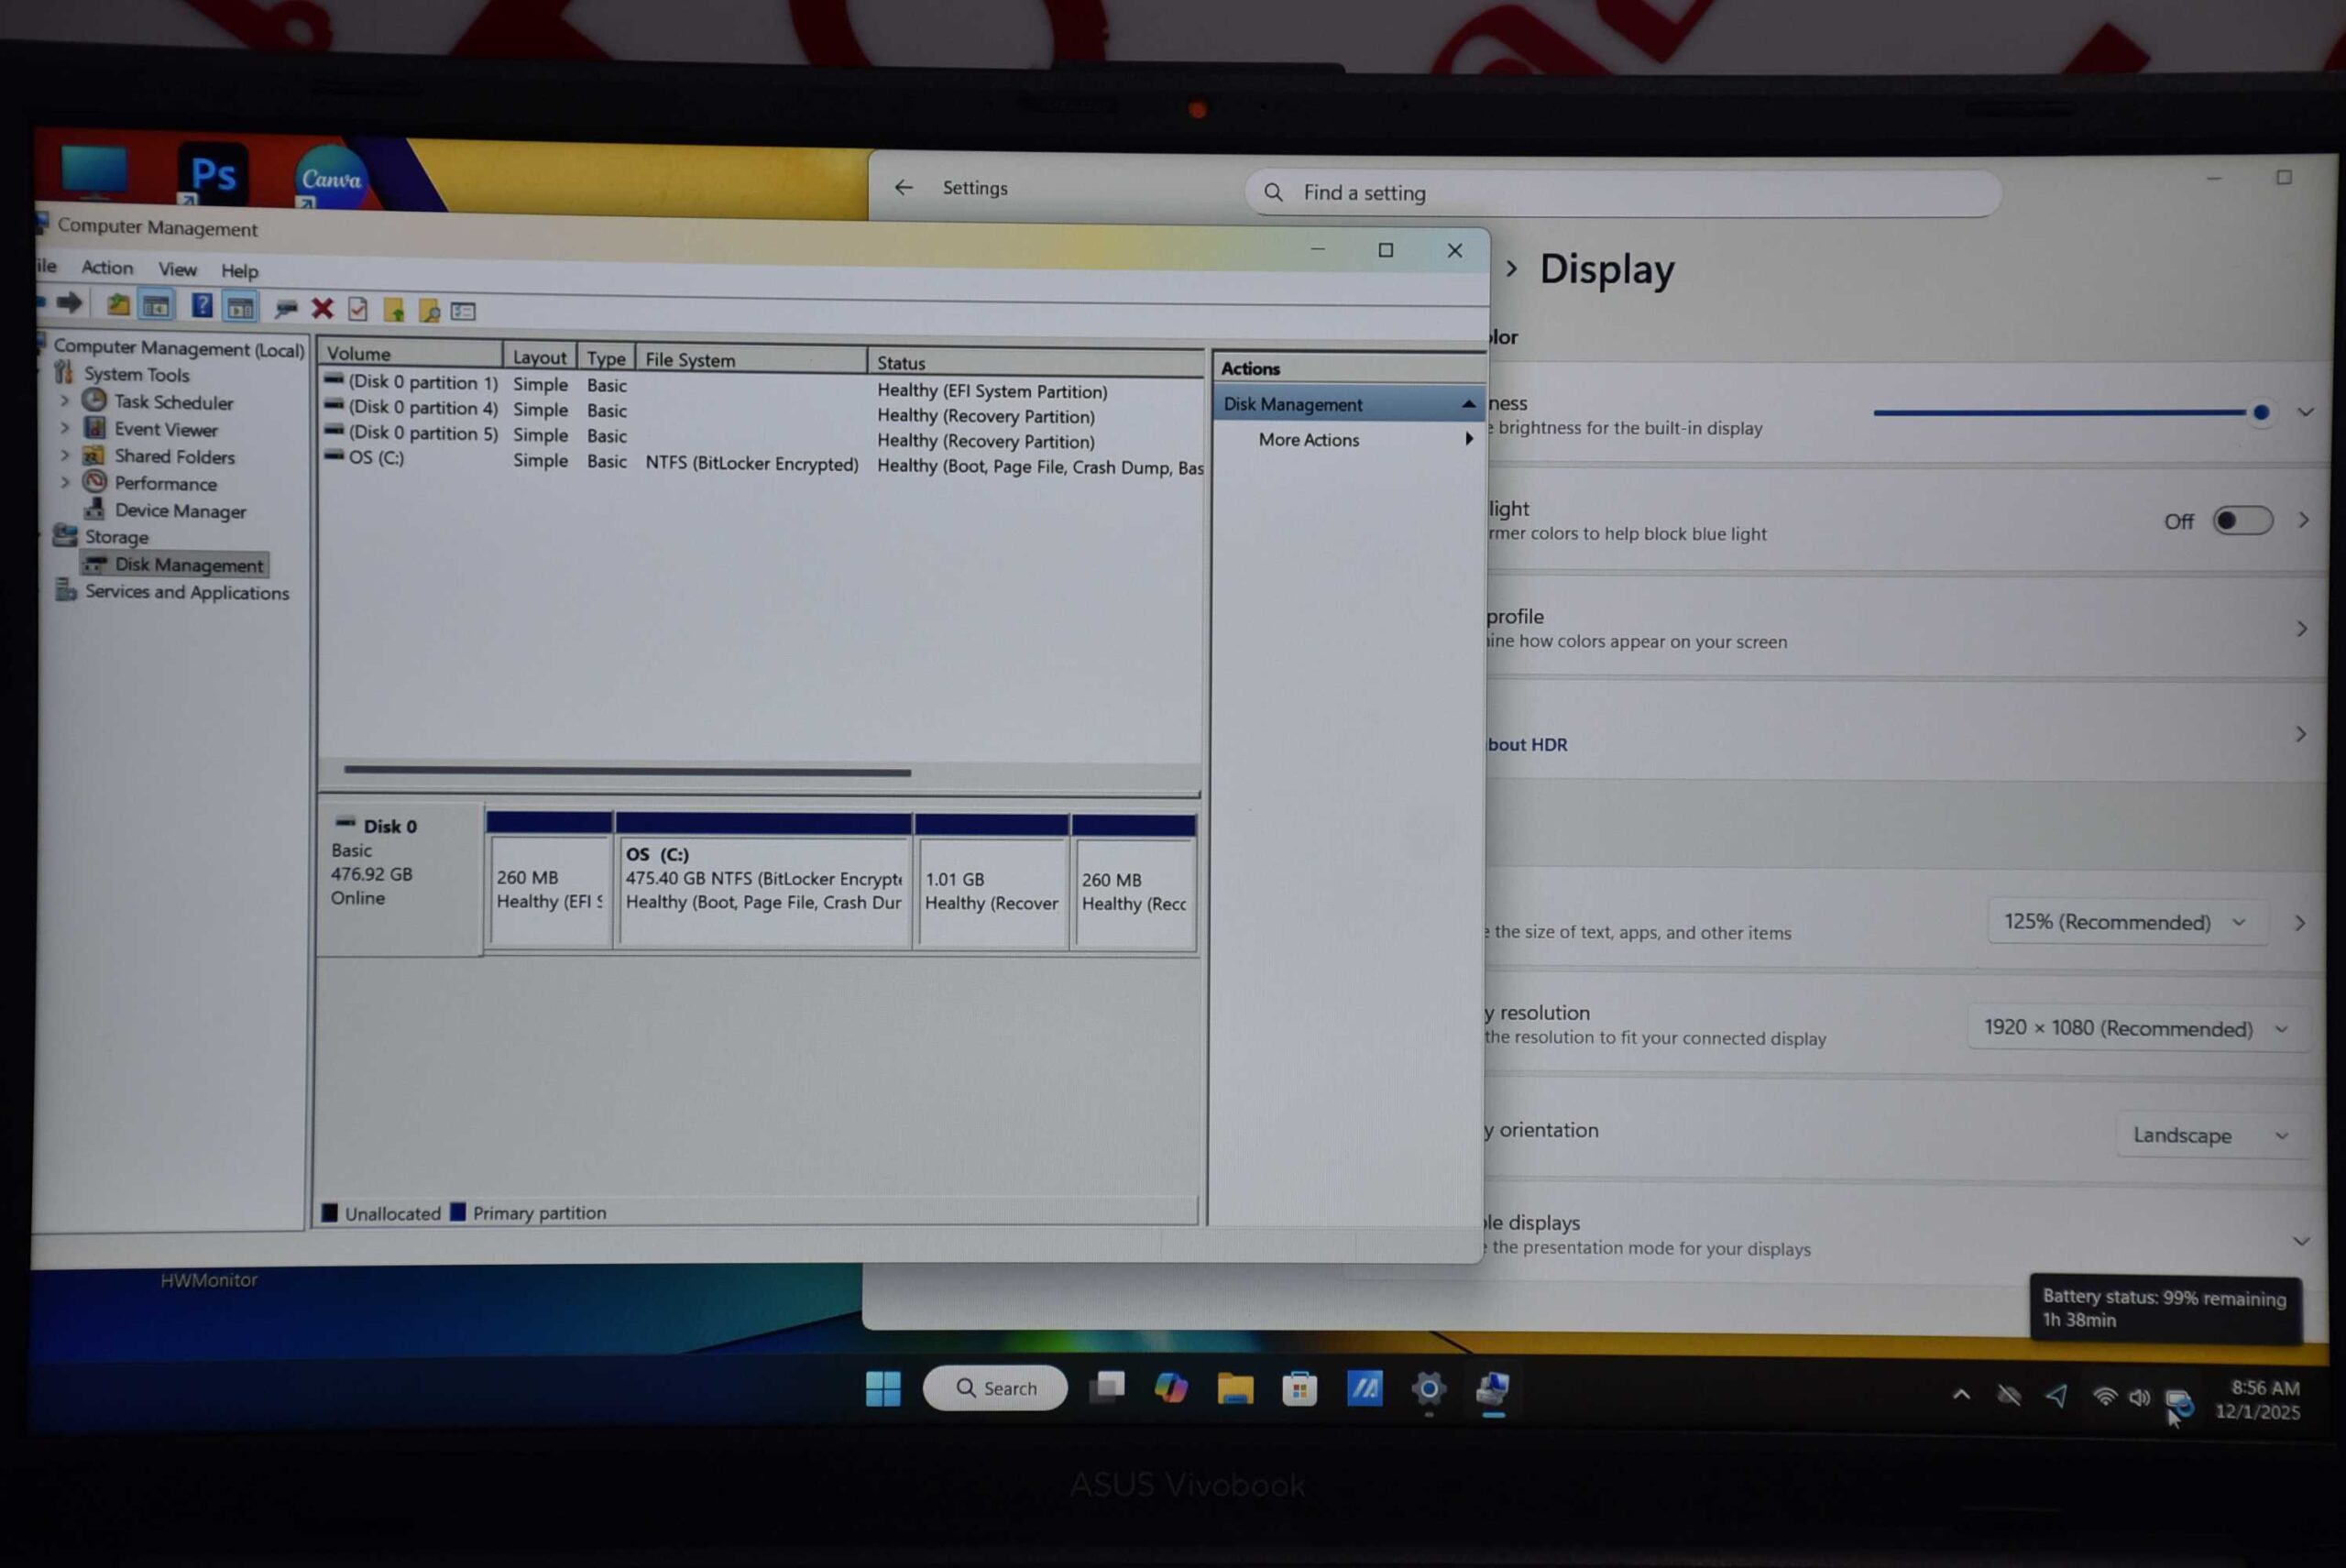Click the Up One Level folder icon
This screenshot has height=1568, width=2346.
tap(118, 305)
